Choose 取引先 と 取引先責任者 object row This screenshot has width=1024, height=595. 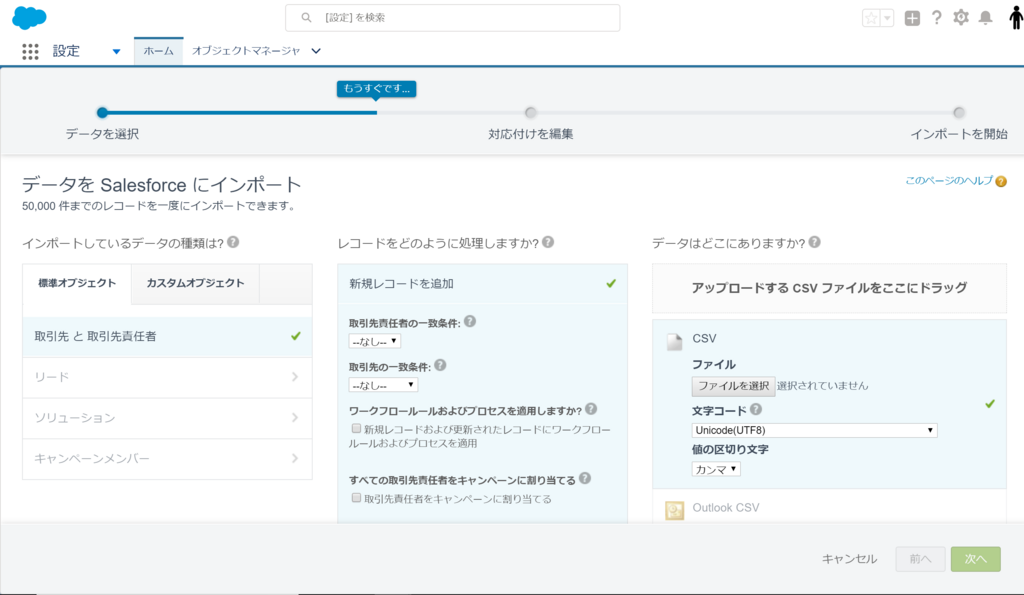(167, 336)
